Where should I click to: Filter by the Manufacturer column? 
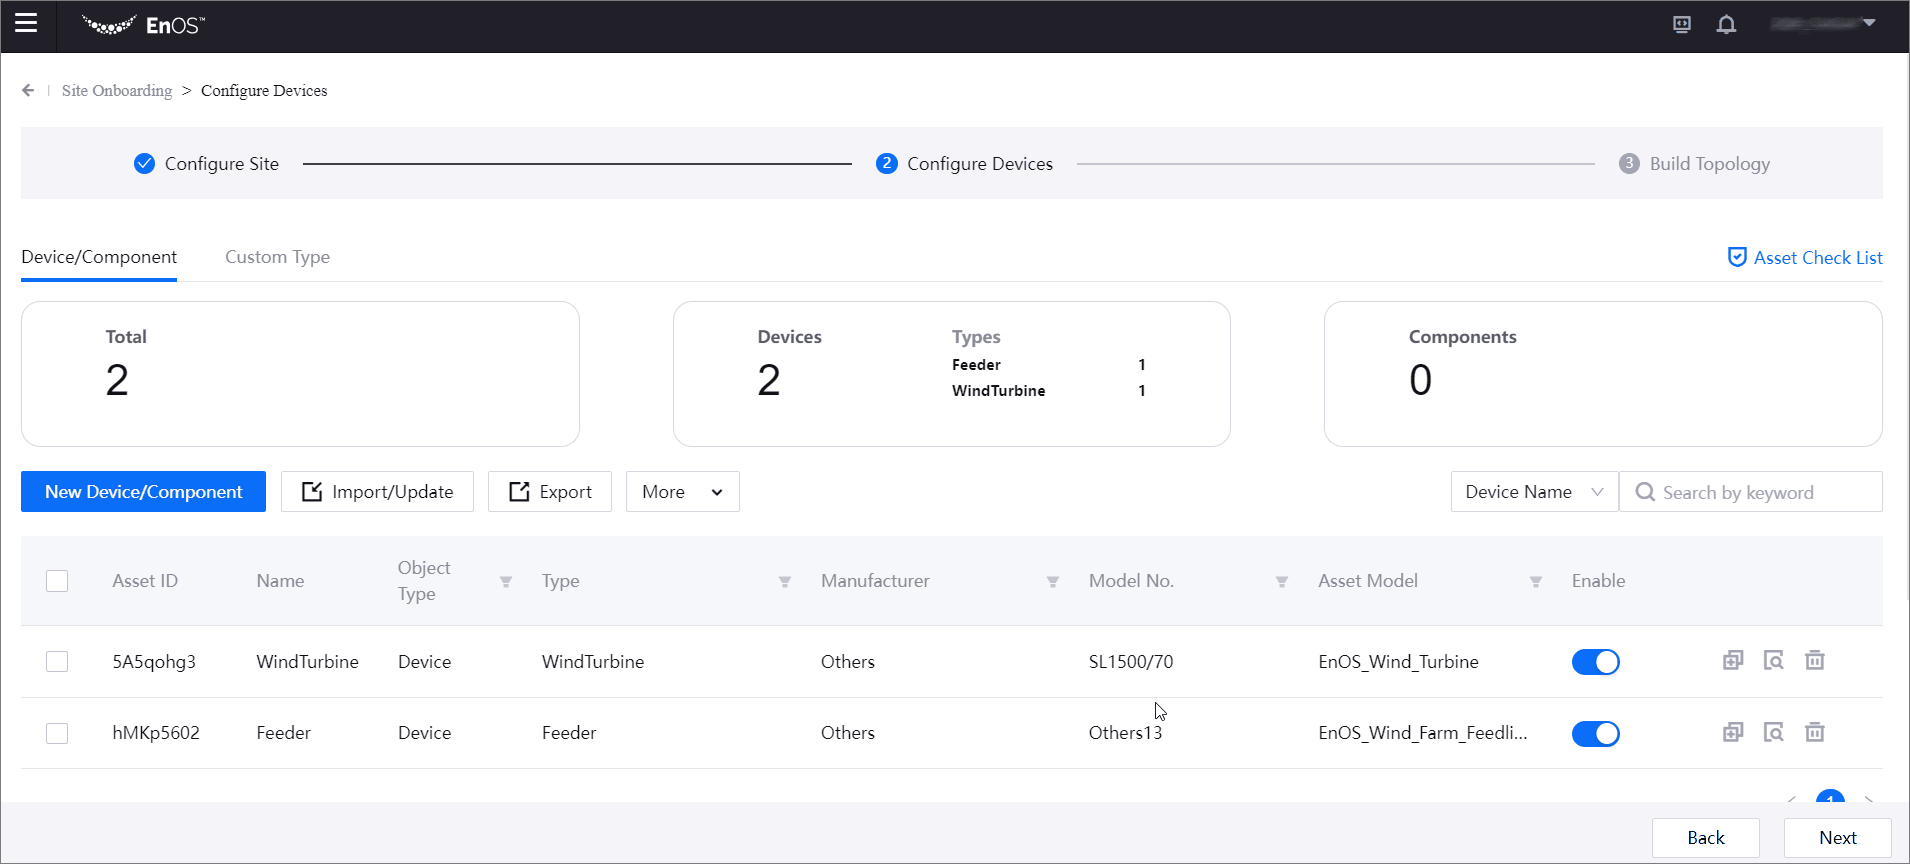coord(1052,582)
